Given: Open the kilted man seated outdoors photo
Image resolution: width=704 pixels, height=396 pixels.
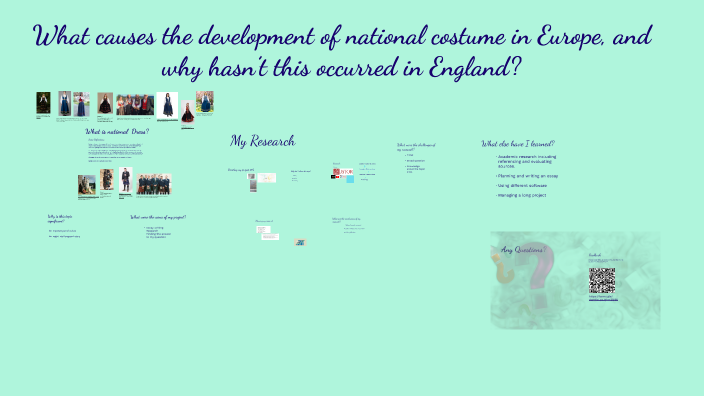Looking at the screenshot, I should pyautogui.click(x=87, y=185).
